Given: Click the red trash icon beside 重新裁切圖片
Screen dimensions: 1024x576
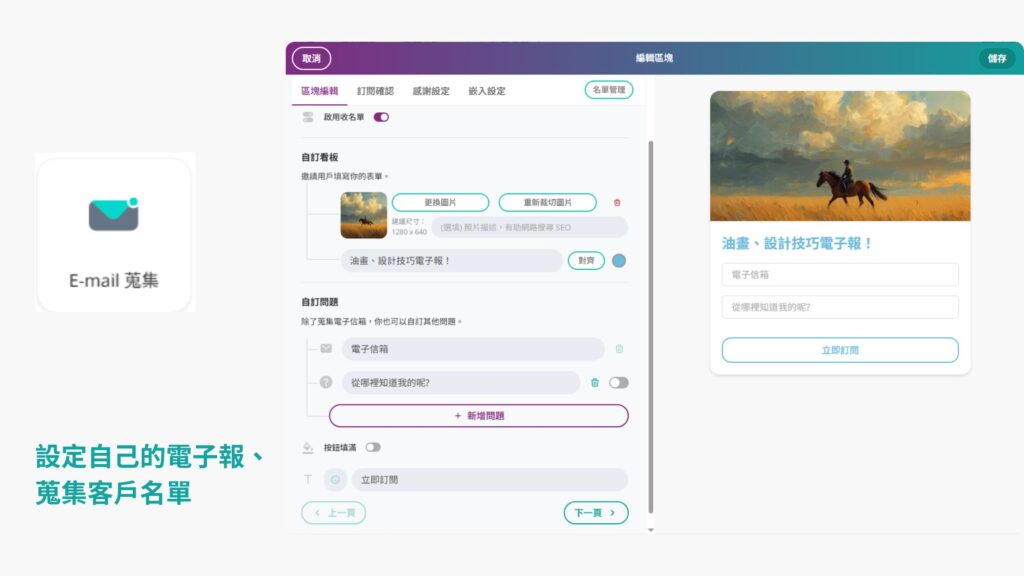Looking at the screenshot, I should click(x=617, y=203).
